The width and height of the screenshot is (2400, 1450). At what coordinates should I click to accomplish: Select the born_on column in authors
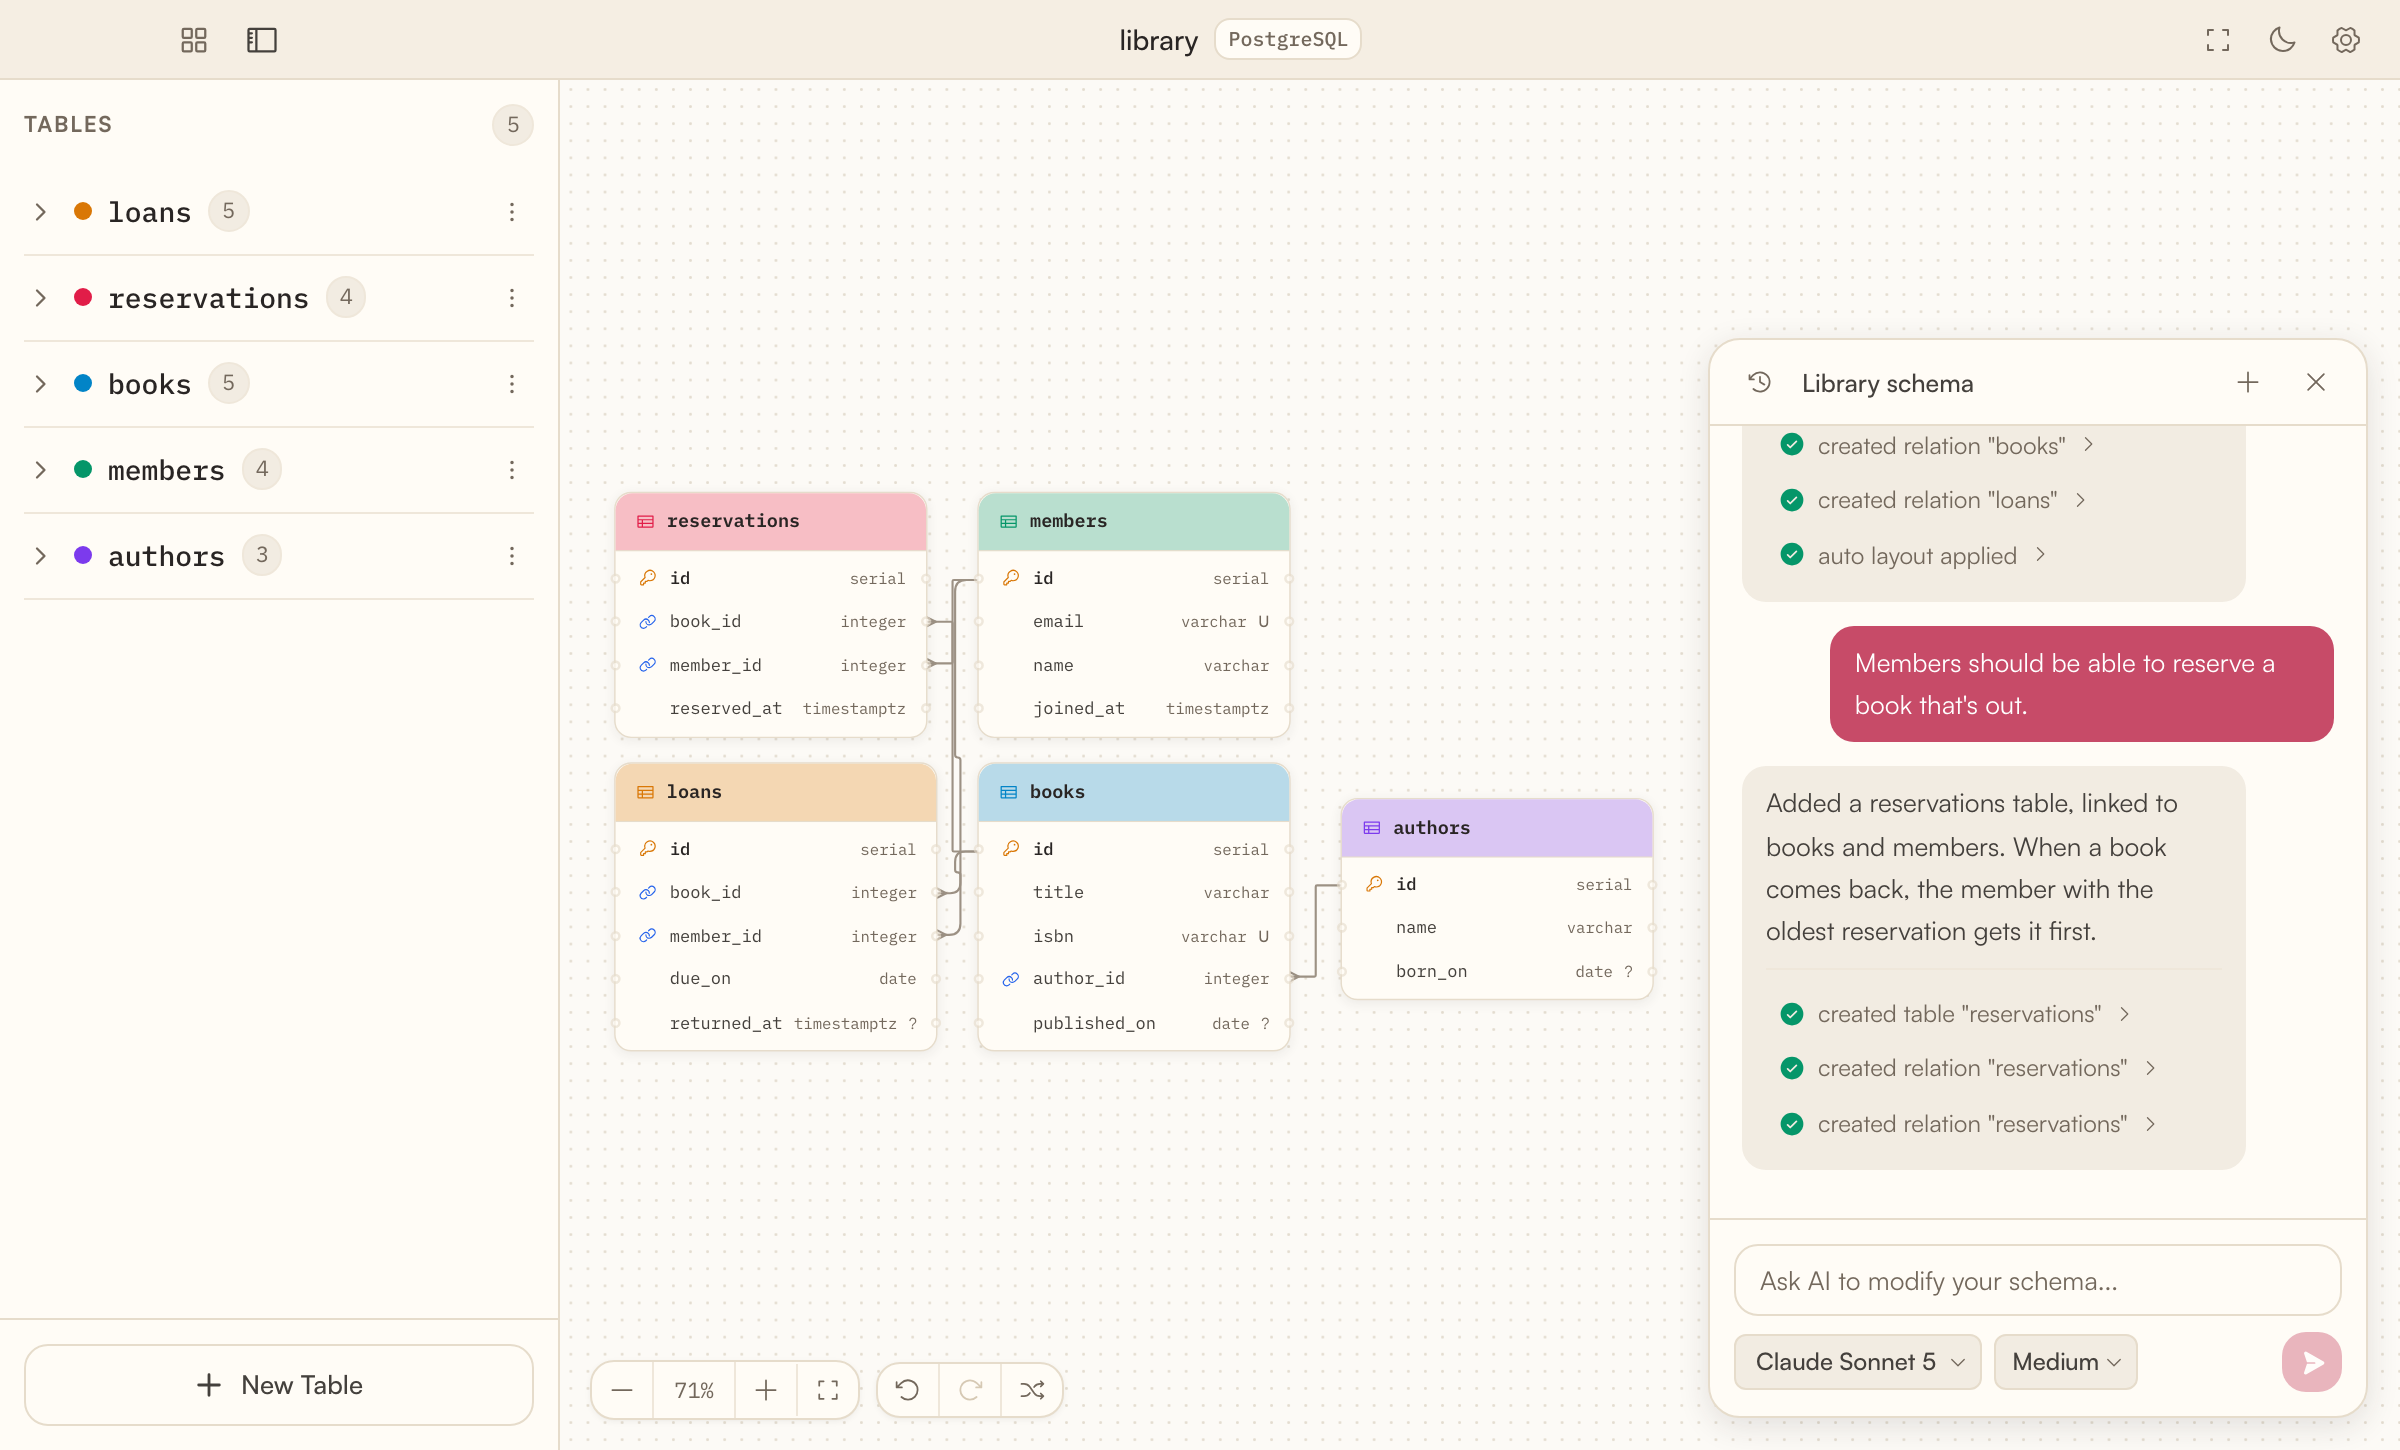(x=1497, y=972)
